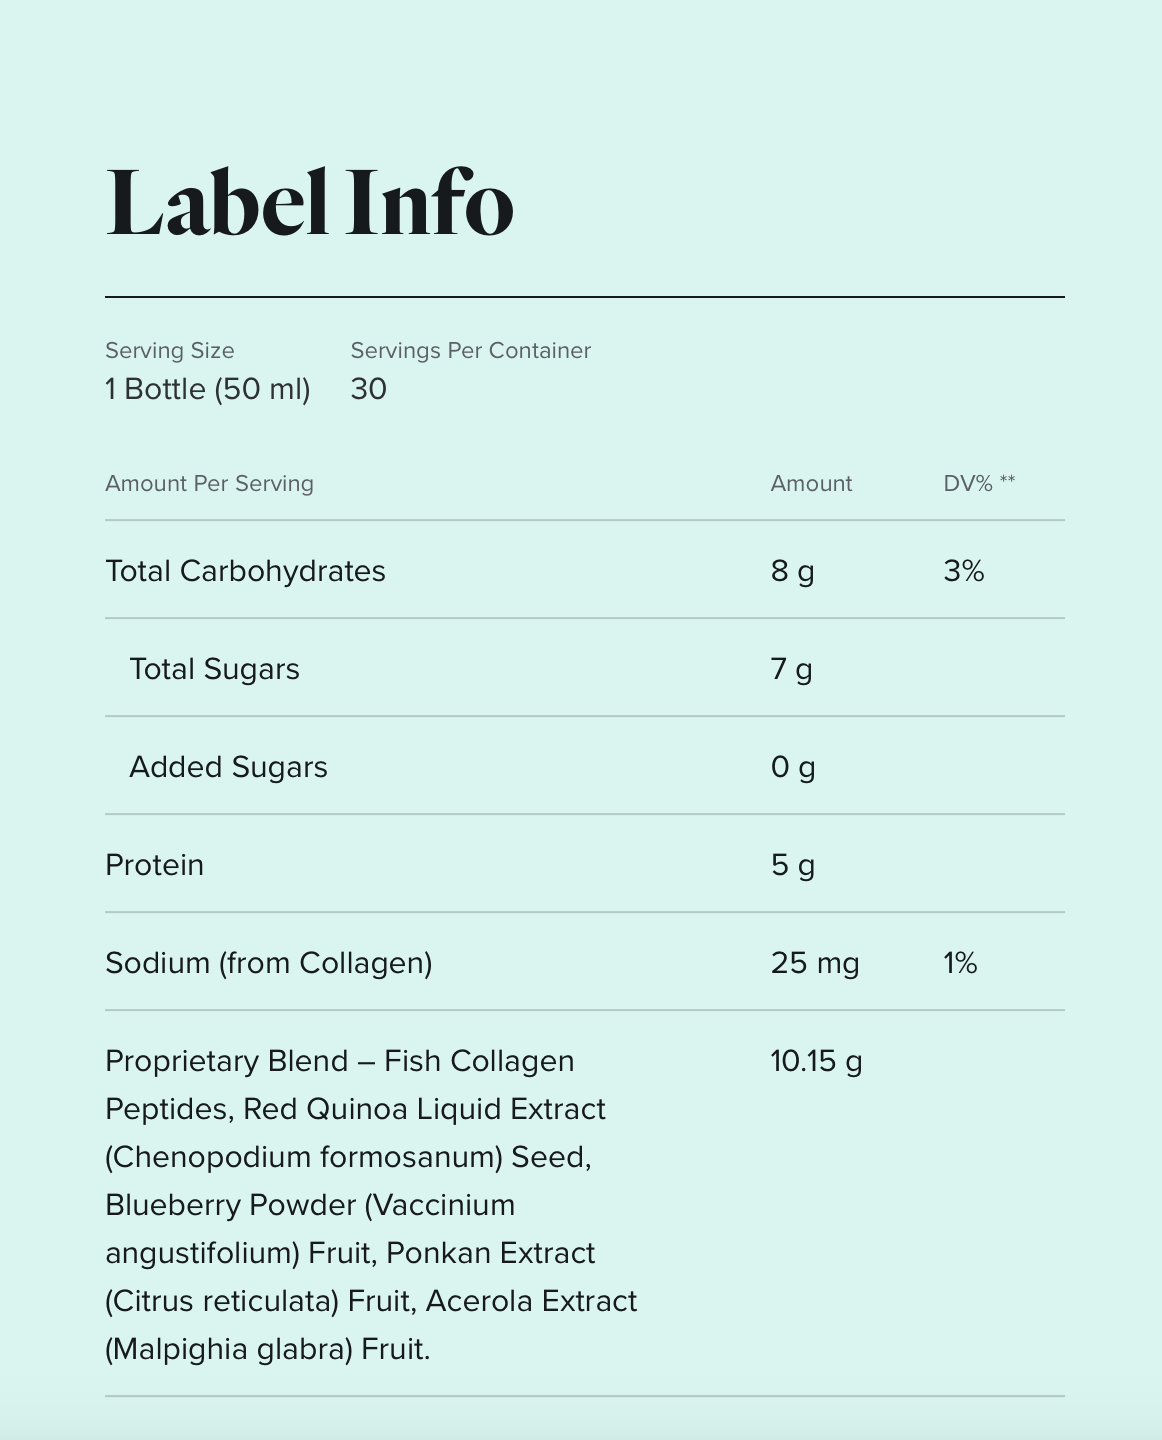Image resolution: width=1162 pixels, height=1440 pixels.
Task: Click the 1 Bottle (50 ml) value
Action: (x=208, y=389)
